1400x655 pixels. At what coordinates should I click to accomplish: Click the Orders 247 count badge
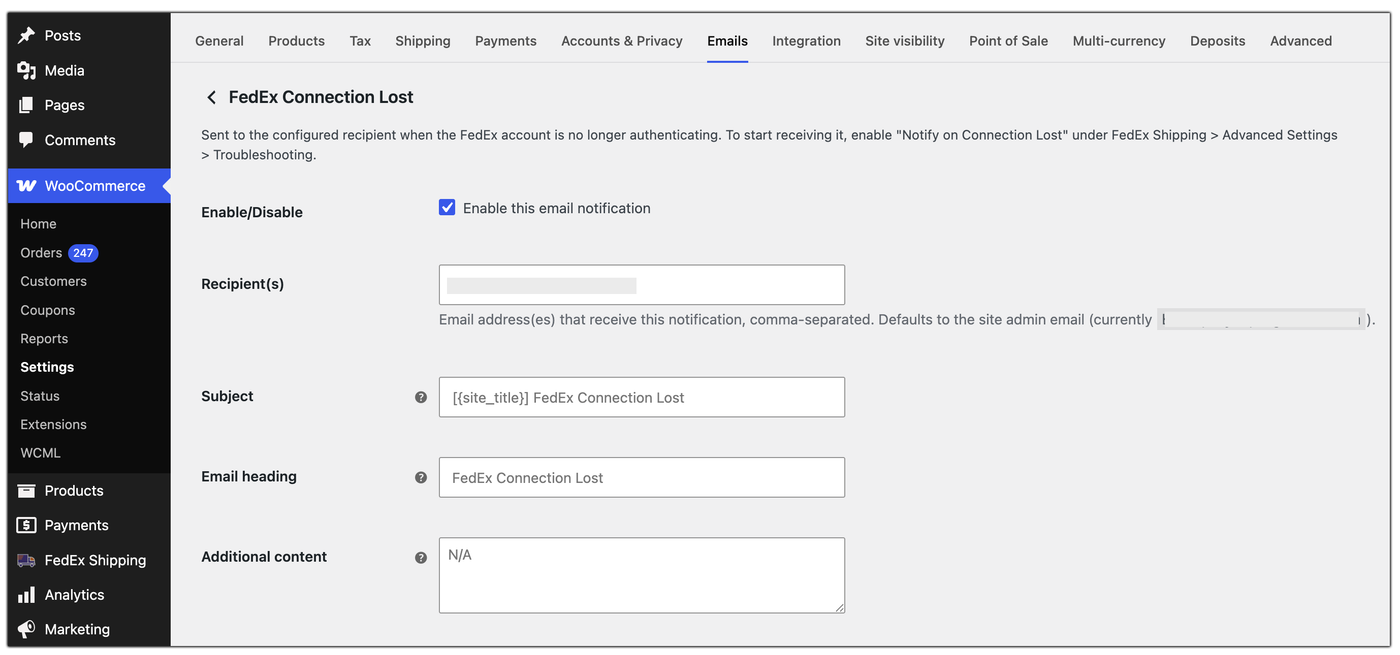(83, 253)
